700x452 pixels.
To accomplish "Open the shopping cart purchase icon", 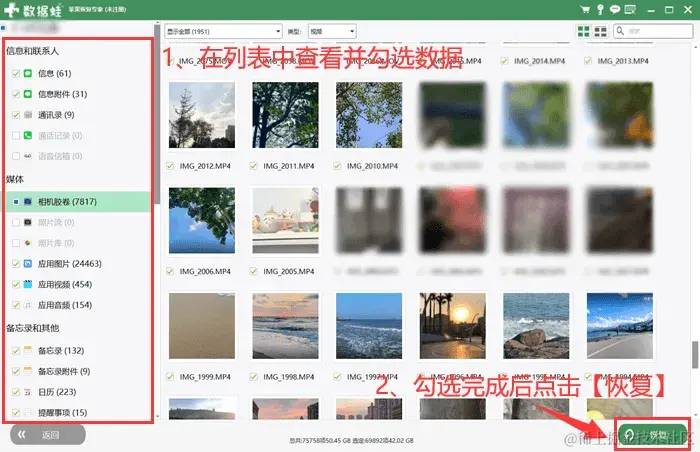I will point(584,9).
